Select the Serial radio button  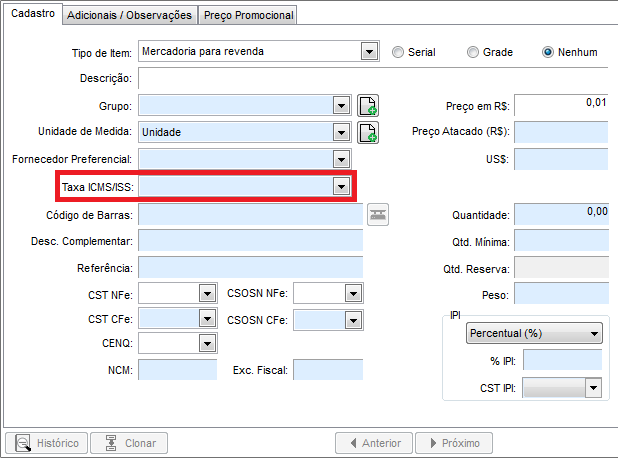[x=399, y=51]
